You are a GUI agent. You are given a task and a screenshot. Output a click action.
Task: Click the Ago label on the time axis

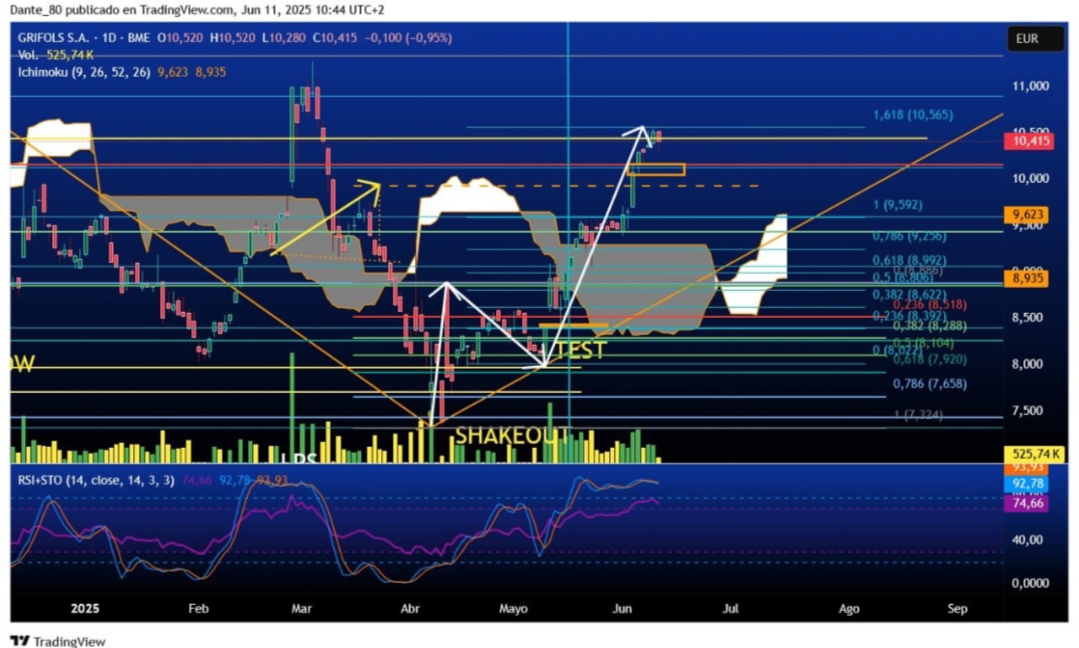point(849,609)
